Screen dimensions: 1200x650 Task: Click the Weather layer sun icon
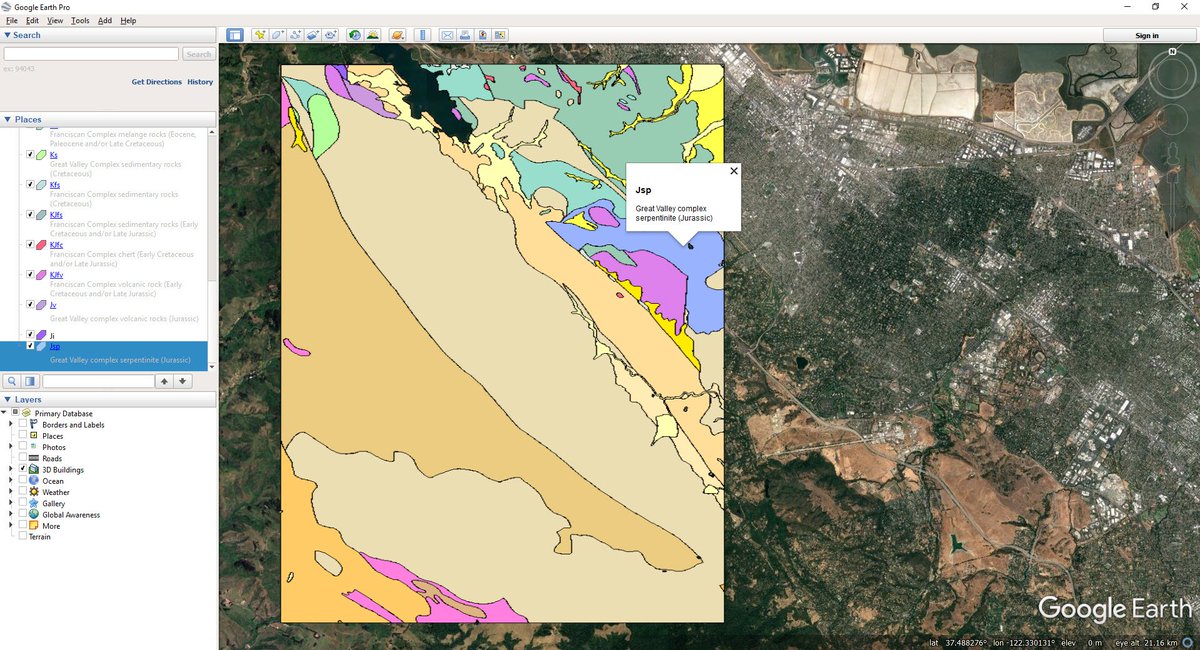(34, 492)
